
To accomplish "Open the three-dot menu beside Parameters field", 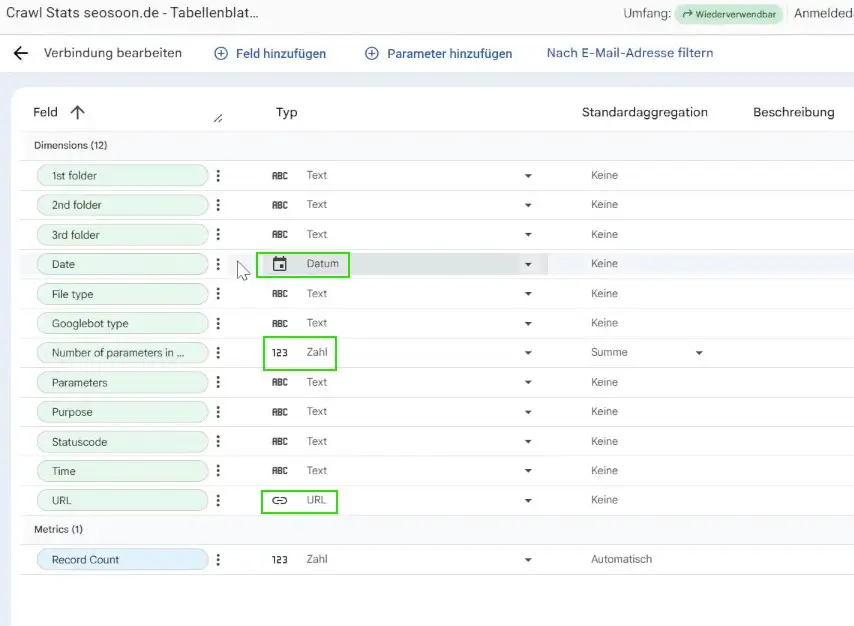I will tap(218, 382).
